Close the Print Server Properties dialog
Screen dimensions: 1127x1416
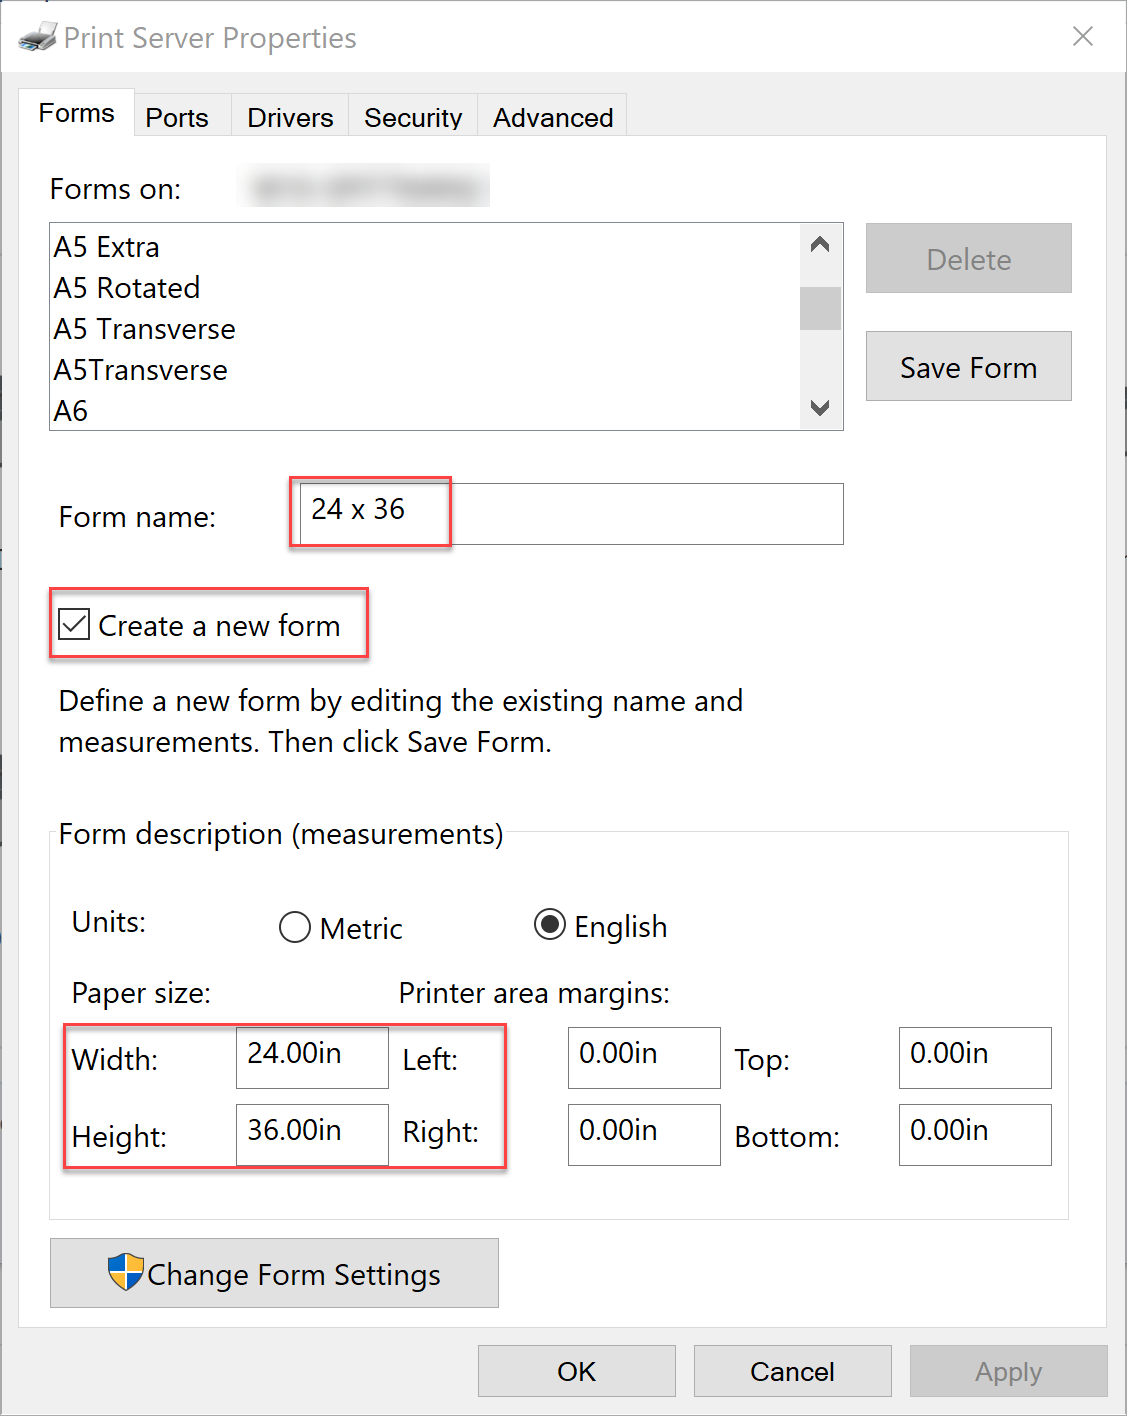pos(1082,37)
